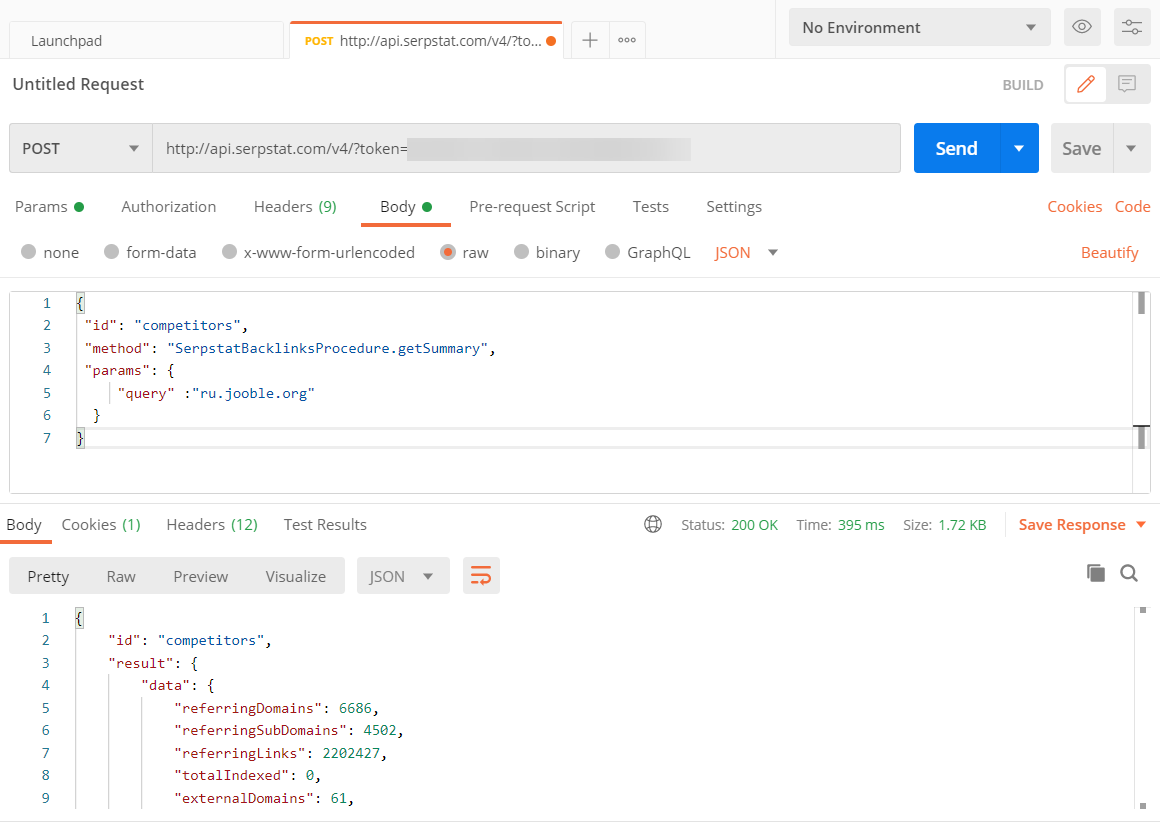Open response Headers (12) tab
Screen dimensions: 1160x825
pyautogui.click(x=212, y=525)
